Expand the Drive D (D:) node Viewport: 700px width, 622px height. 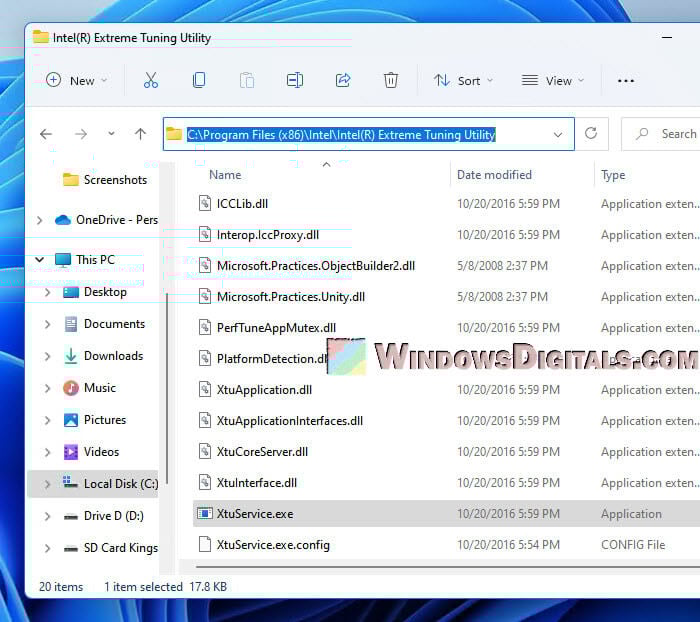point(47,516)
